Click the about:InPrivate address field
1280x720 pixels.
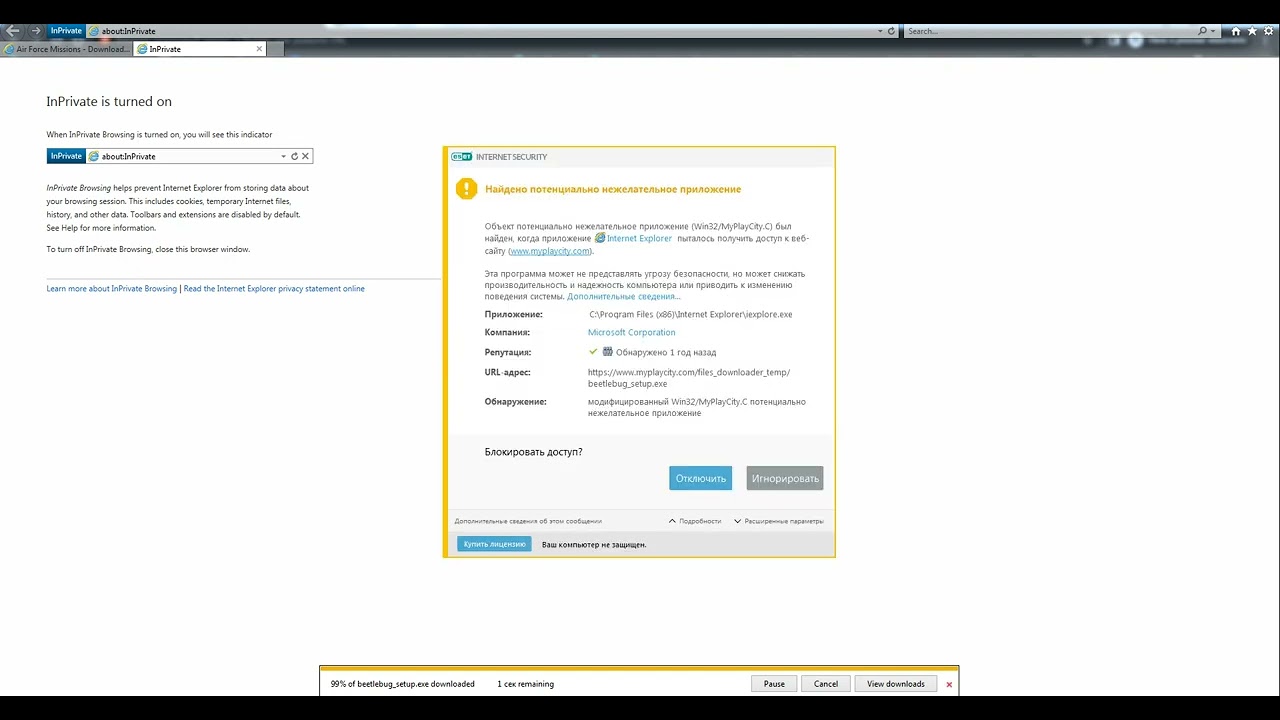tap(480, 31)
